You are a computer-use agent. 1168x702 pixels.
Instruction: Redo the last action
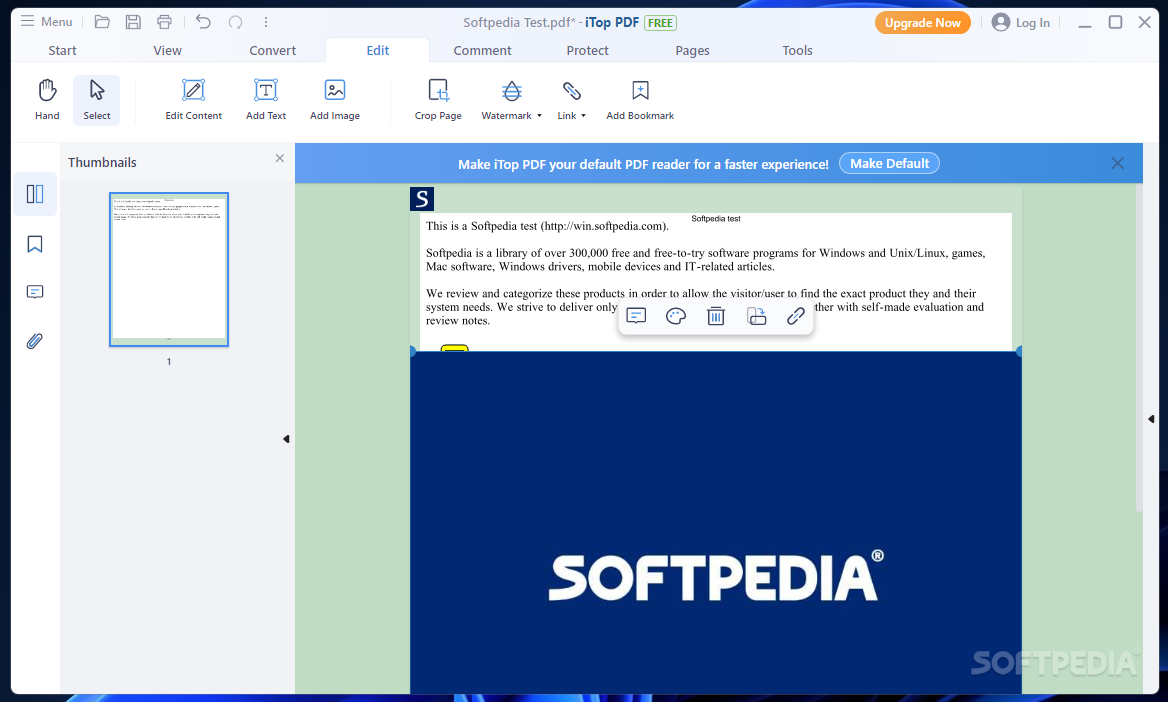[x=235, y=22]
